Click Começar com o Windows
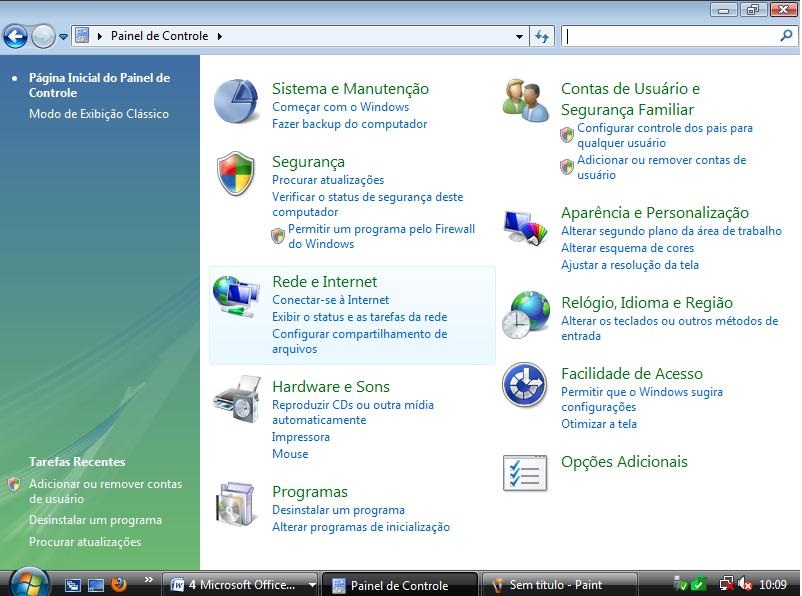The height and width of the screenshot is (596, 802). (341, 107)
